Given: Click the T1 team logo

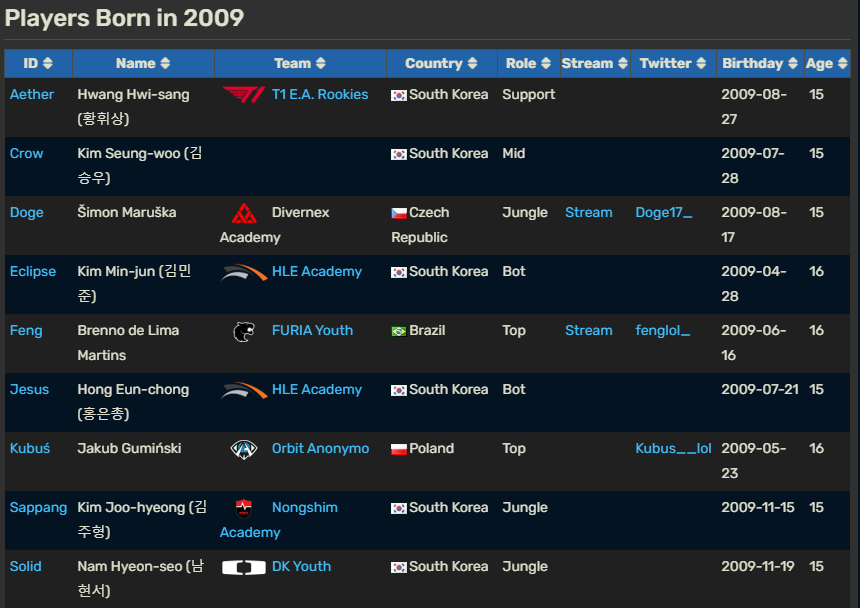Looking at the screenshot, I should click(244, 95).
